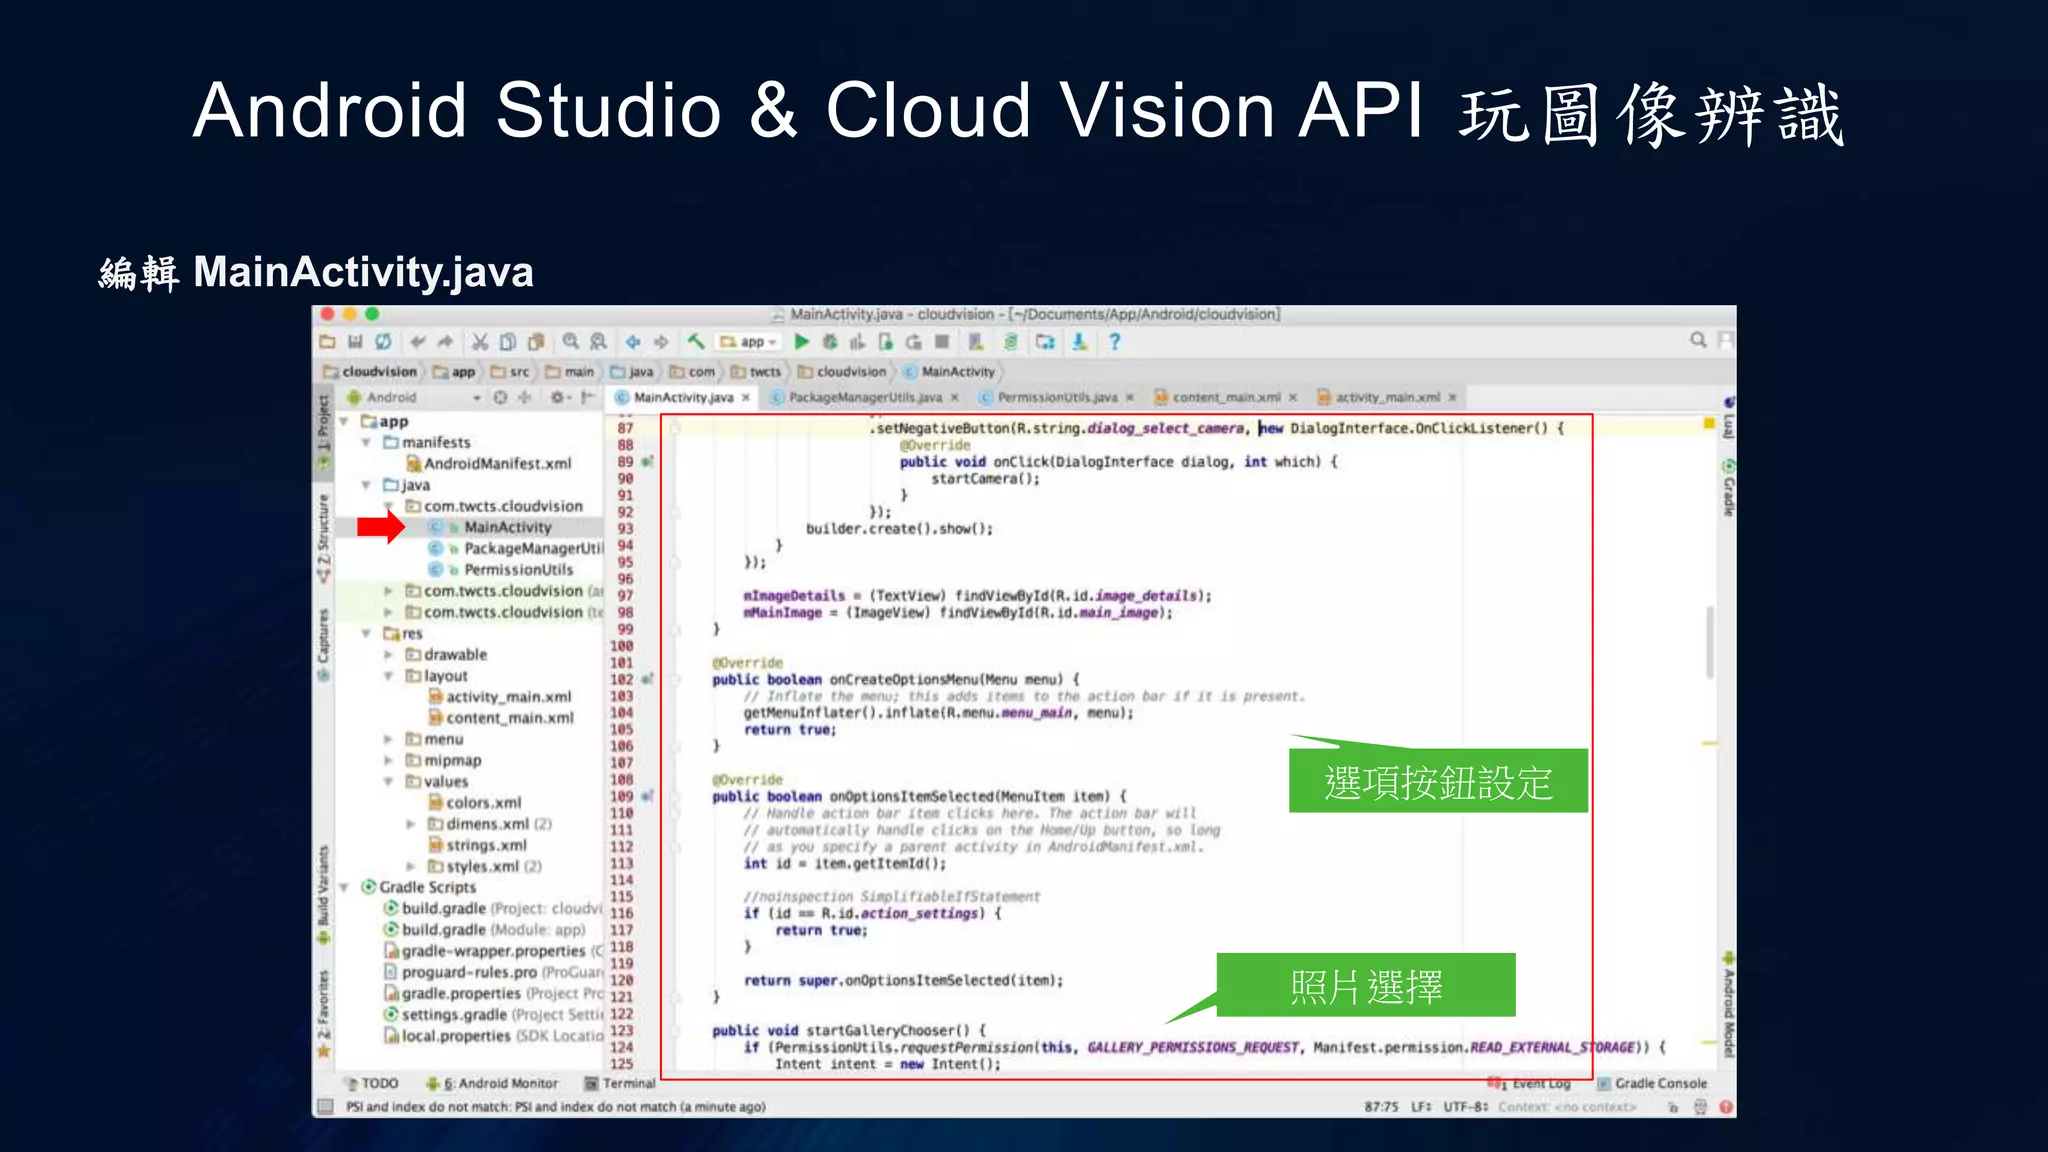The width and height of the screenshot is (2048, 1152).
Task: Click the scroll-from-source target icon
Action: (501, 397)
